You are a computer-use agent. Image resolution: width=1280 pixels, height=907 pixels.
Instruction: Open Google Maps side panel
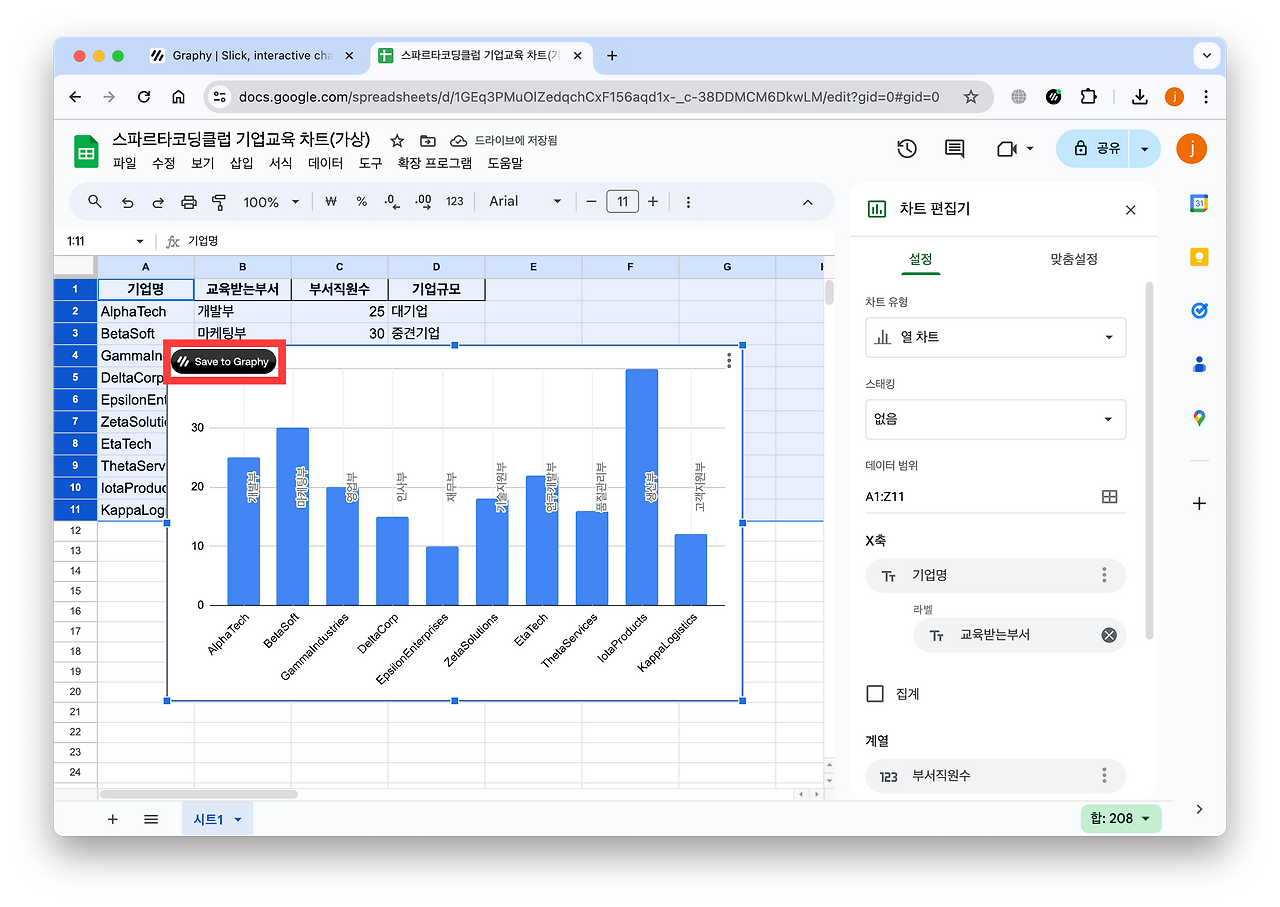(1199, 418)
